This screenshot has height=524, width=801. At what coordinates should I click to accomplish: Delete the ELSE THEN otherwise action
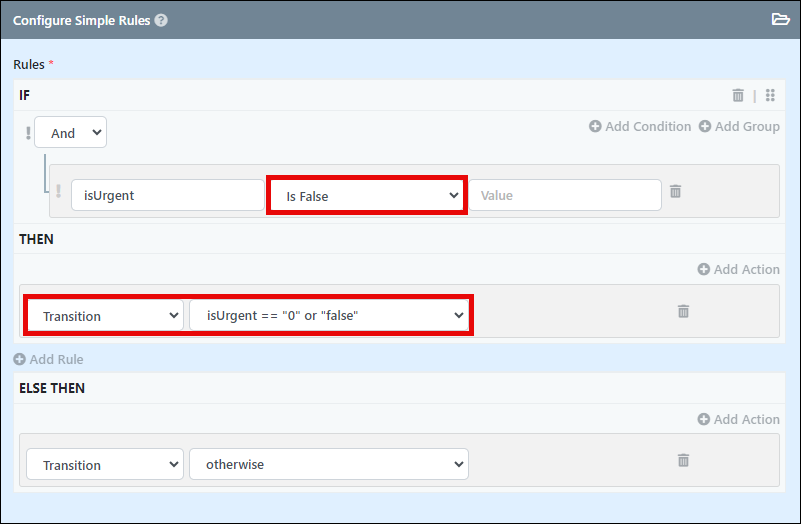point(683,460)
